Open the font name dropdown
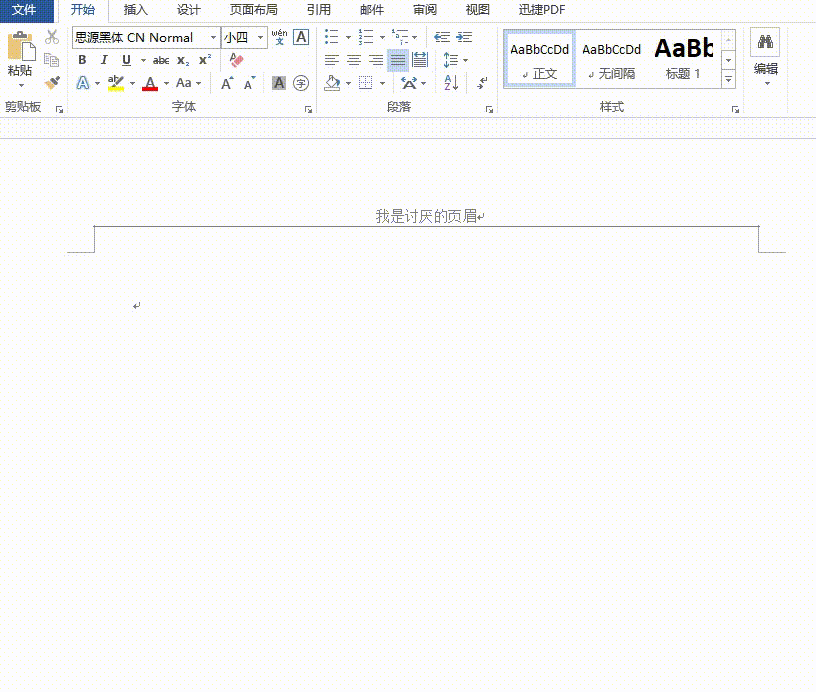 point(214,37)
